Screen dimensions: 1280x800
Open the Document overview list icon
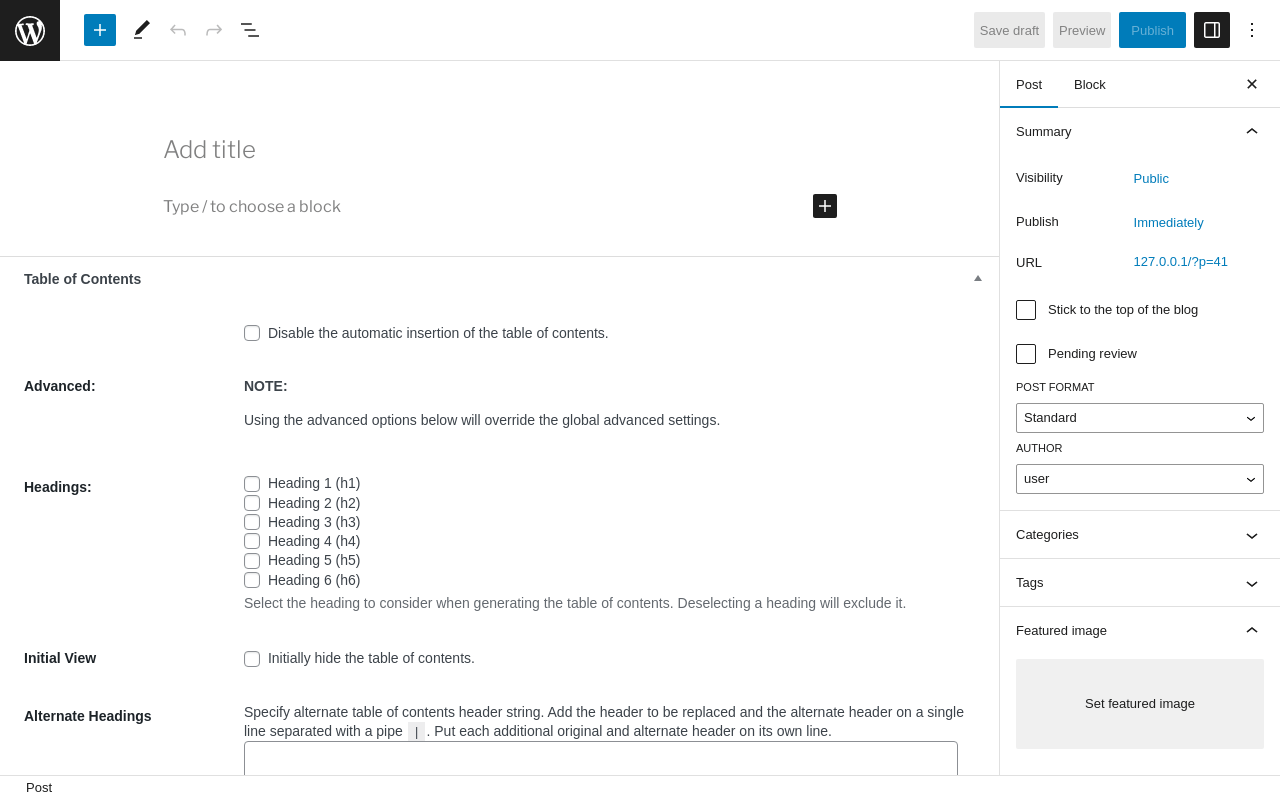pyautogui.click(x=250, y=30)
